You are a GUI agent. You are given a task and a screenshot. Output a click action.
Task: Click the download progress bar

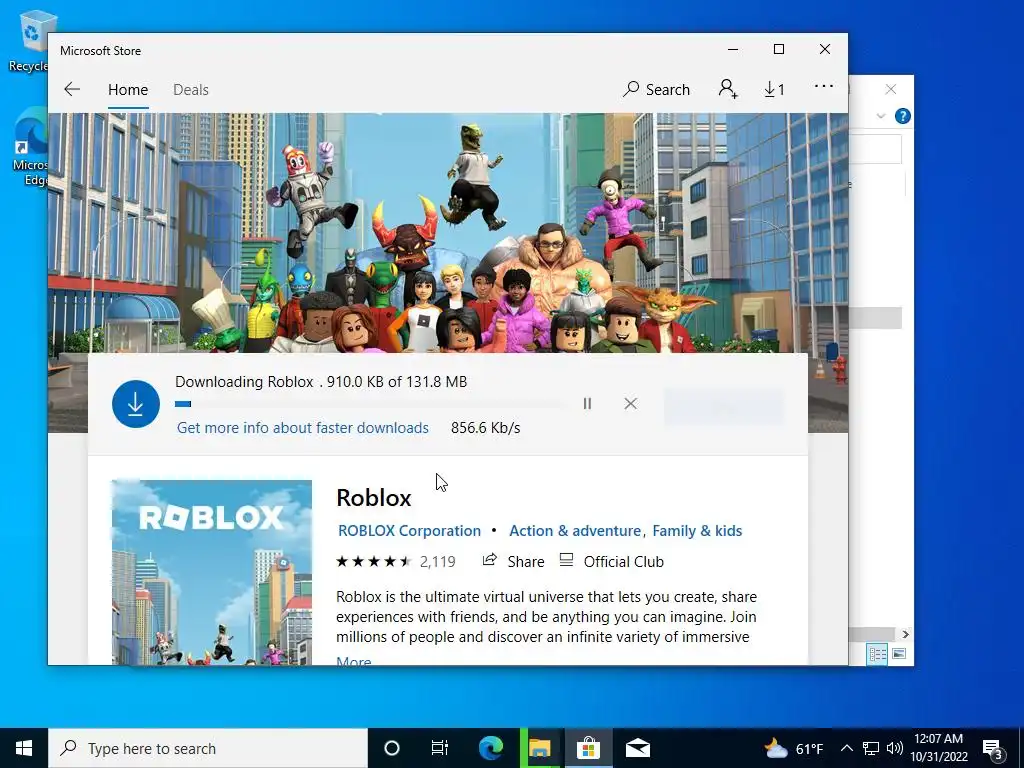[x=370, y=404]
